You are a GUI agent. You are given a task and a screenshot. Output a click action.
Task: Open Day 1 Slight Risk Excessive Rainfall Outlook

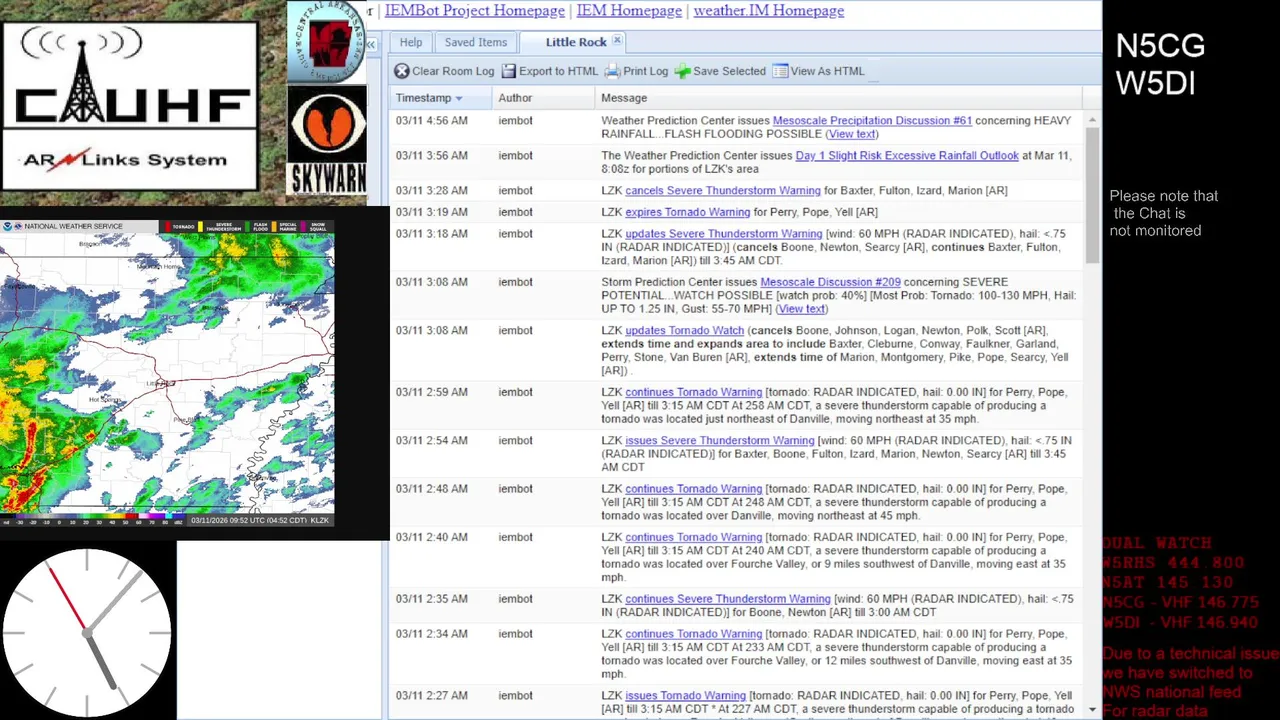(x=907, y=155)
